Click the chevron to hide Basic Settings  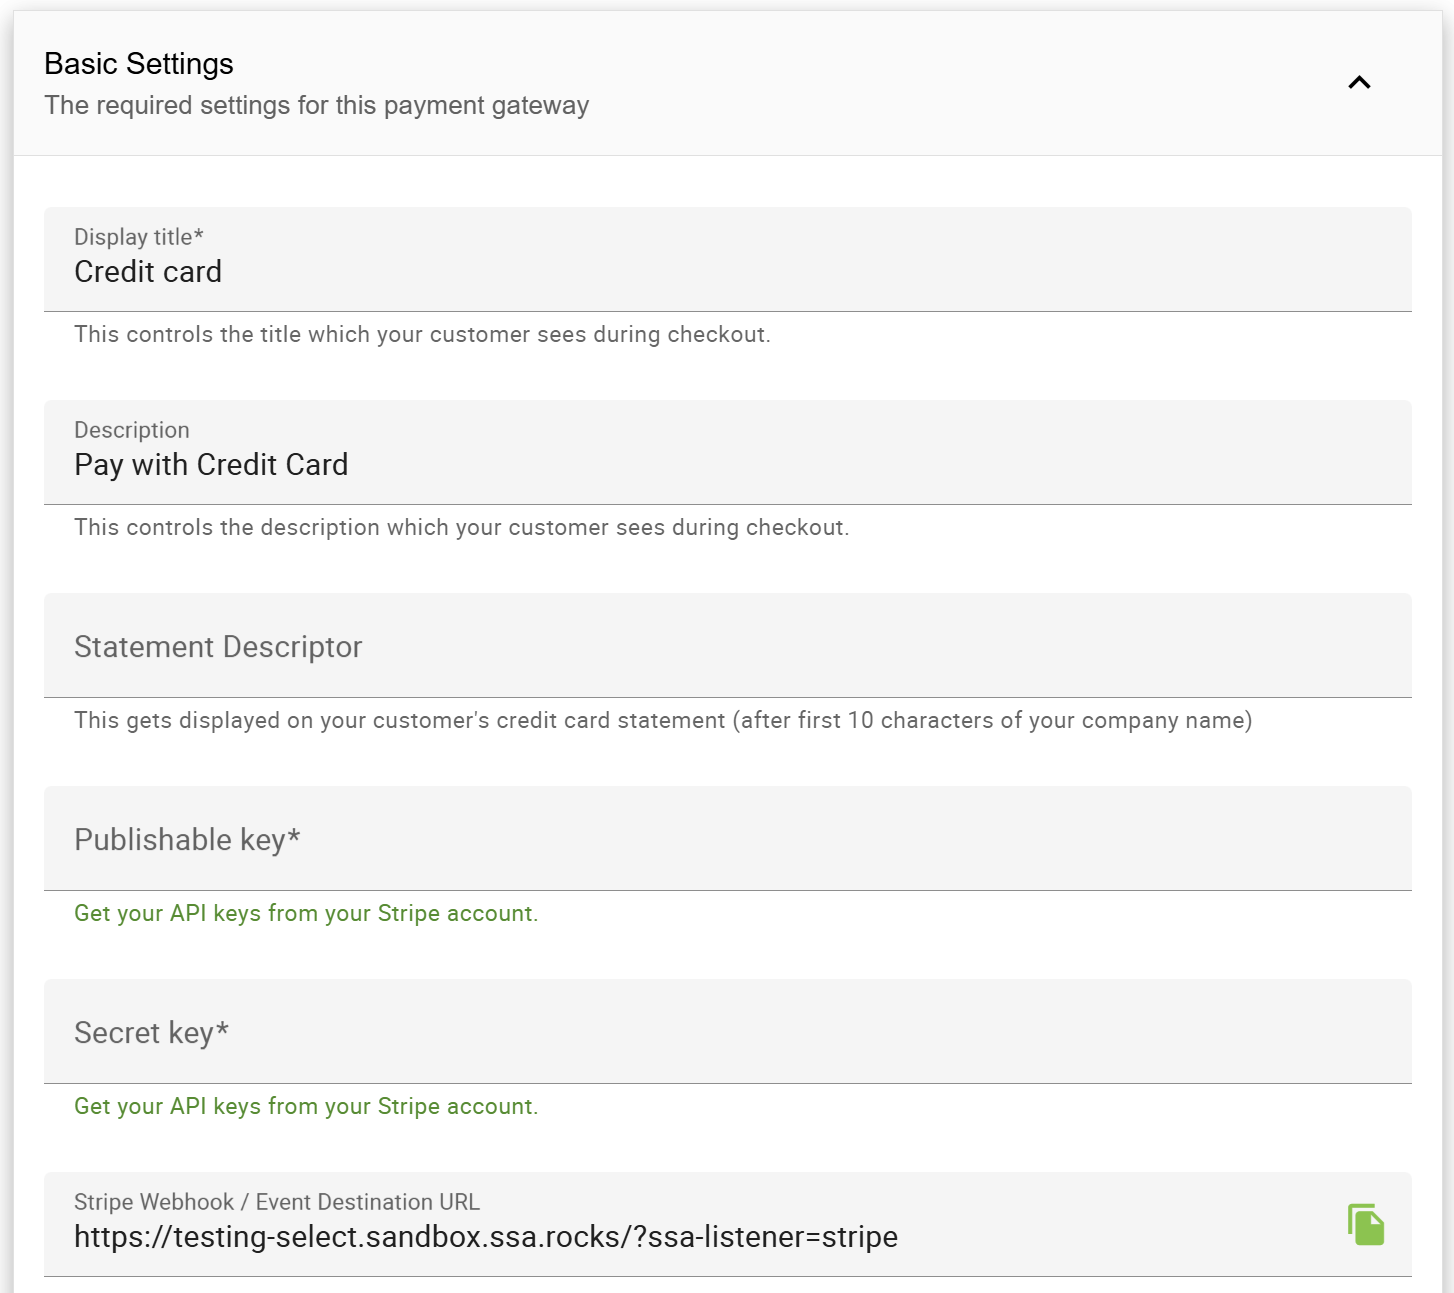click(x=1359, y=82)
